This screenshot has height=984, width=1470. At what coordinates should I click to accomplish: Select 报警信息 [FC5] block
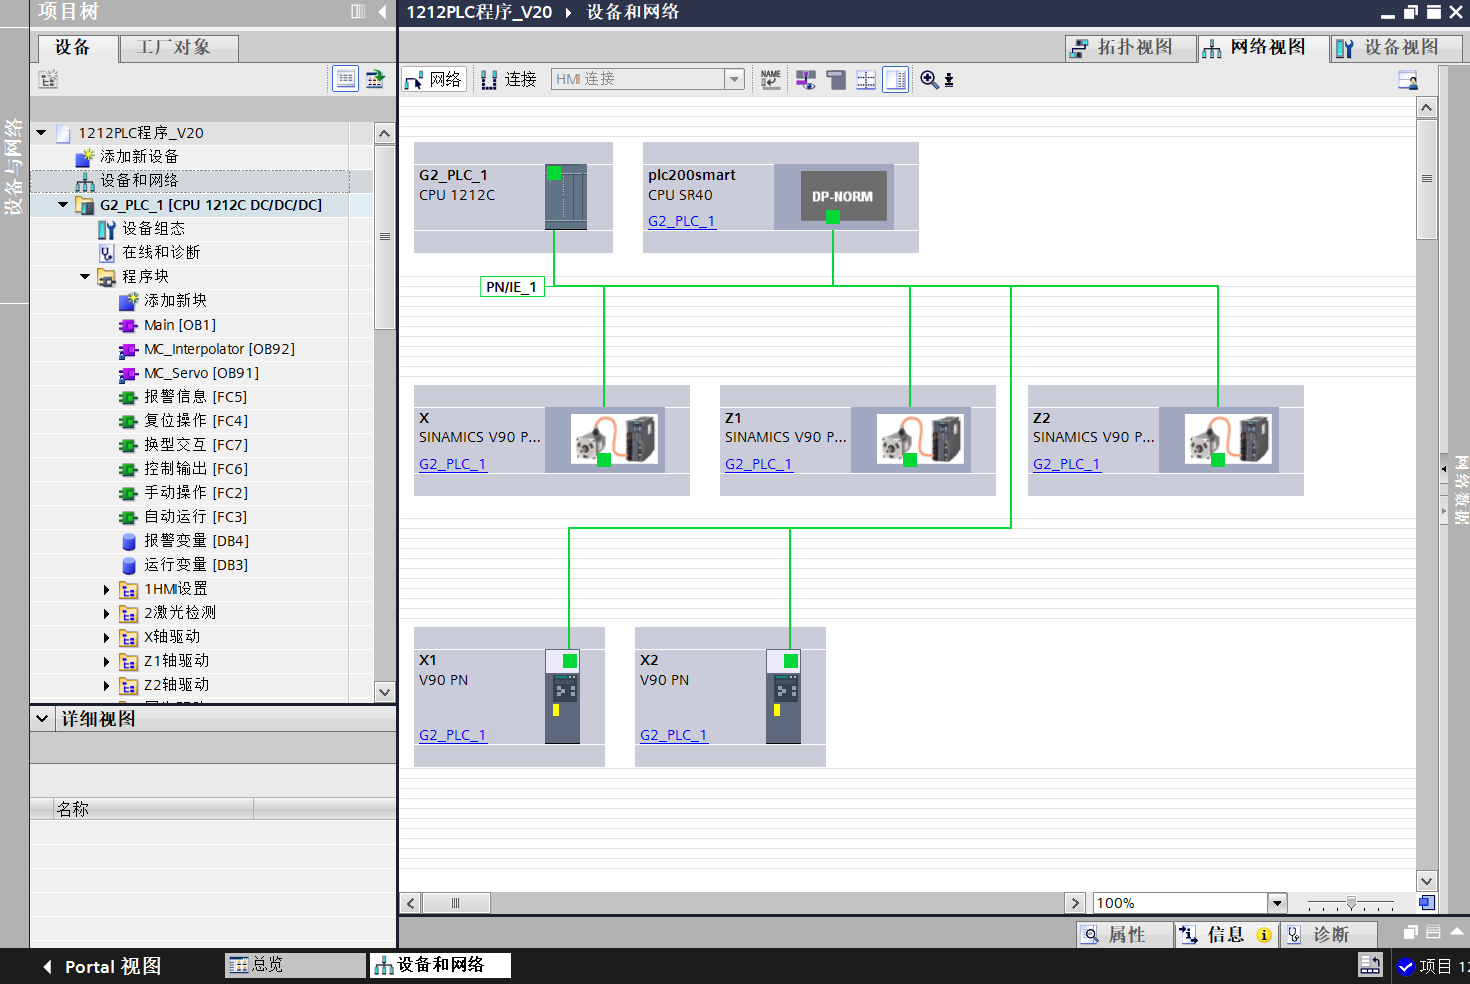click(195, 397)
